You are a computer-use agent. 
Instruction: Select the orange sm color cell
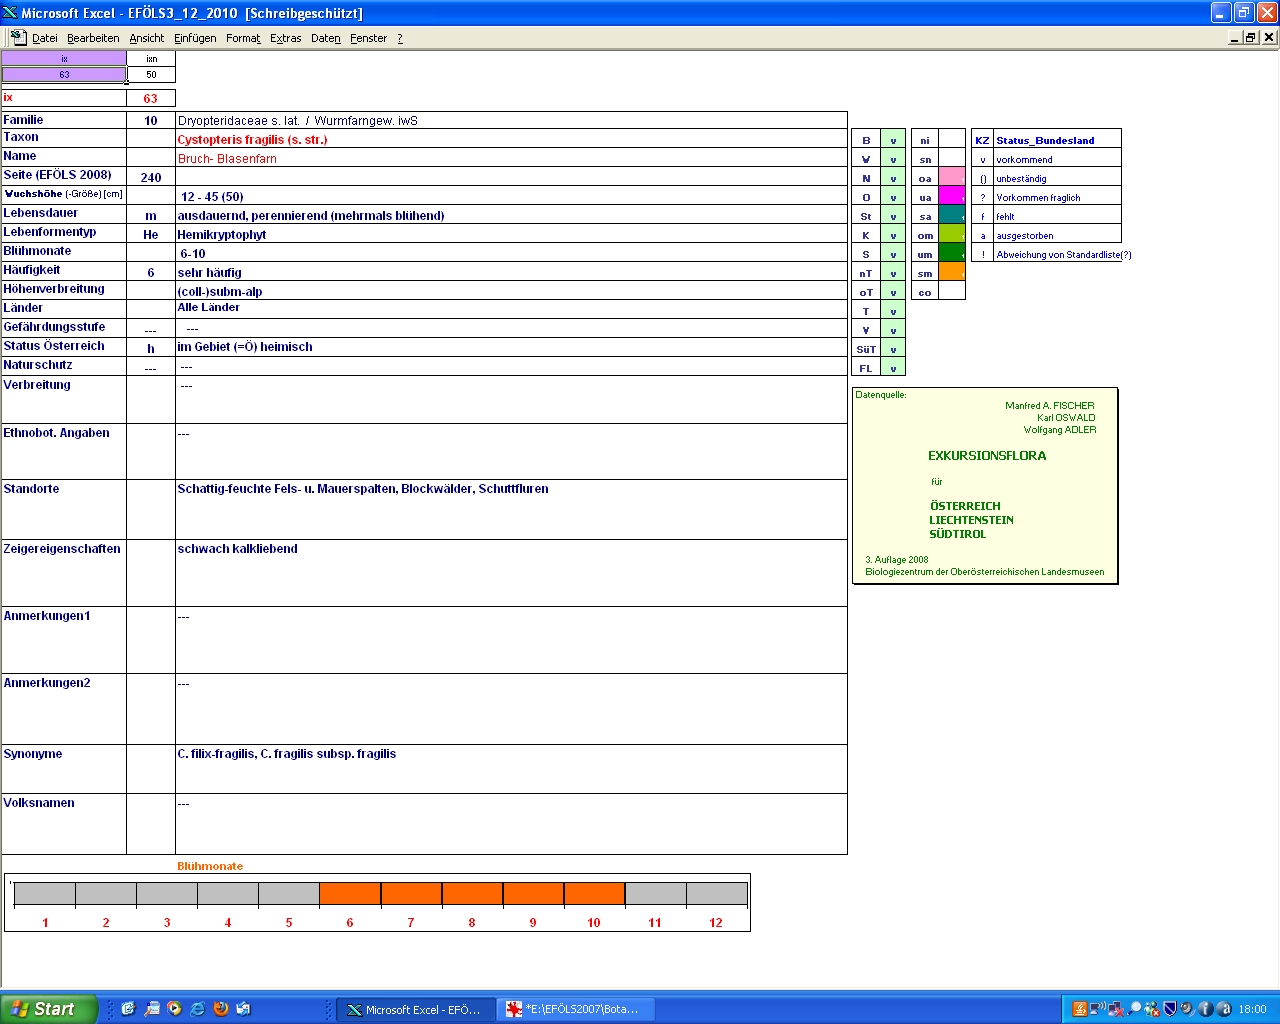[952, 273]
